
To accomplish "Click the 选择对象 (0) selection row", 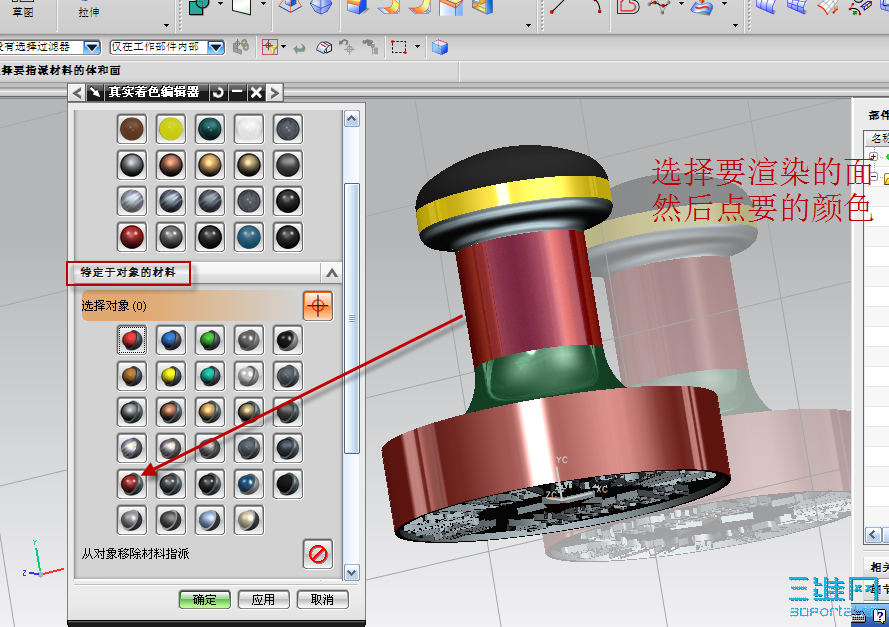I will click(207, 306).
